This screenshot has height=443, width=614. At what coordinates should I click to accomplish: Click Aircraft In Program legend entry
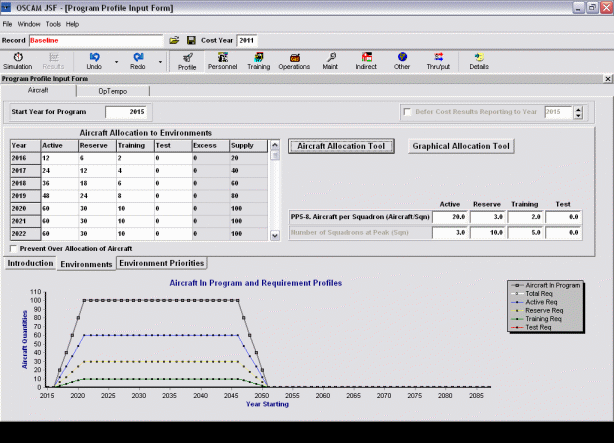[546, 286]
